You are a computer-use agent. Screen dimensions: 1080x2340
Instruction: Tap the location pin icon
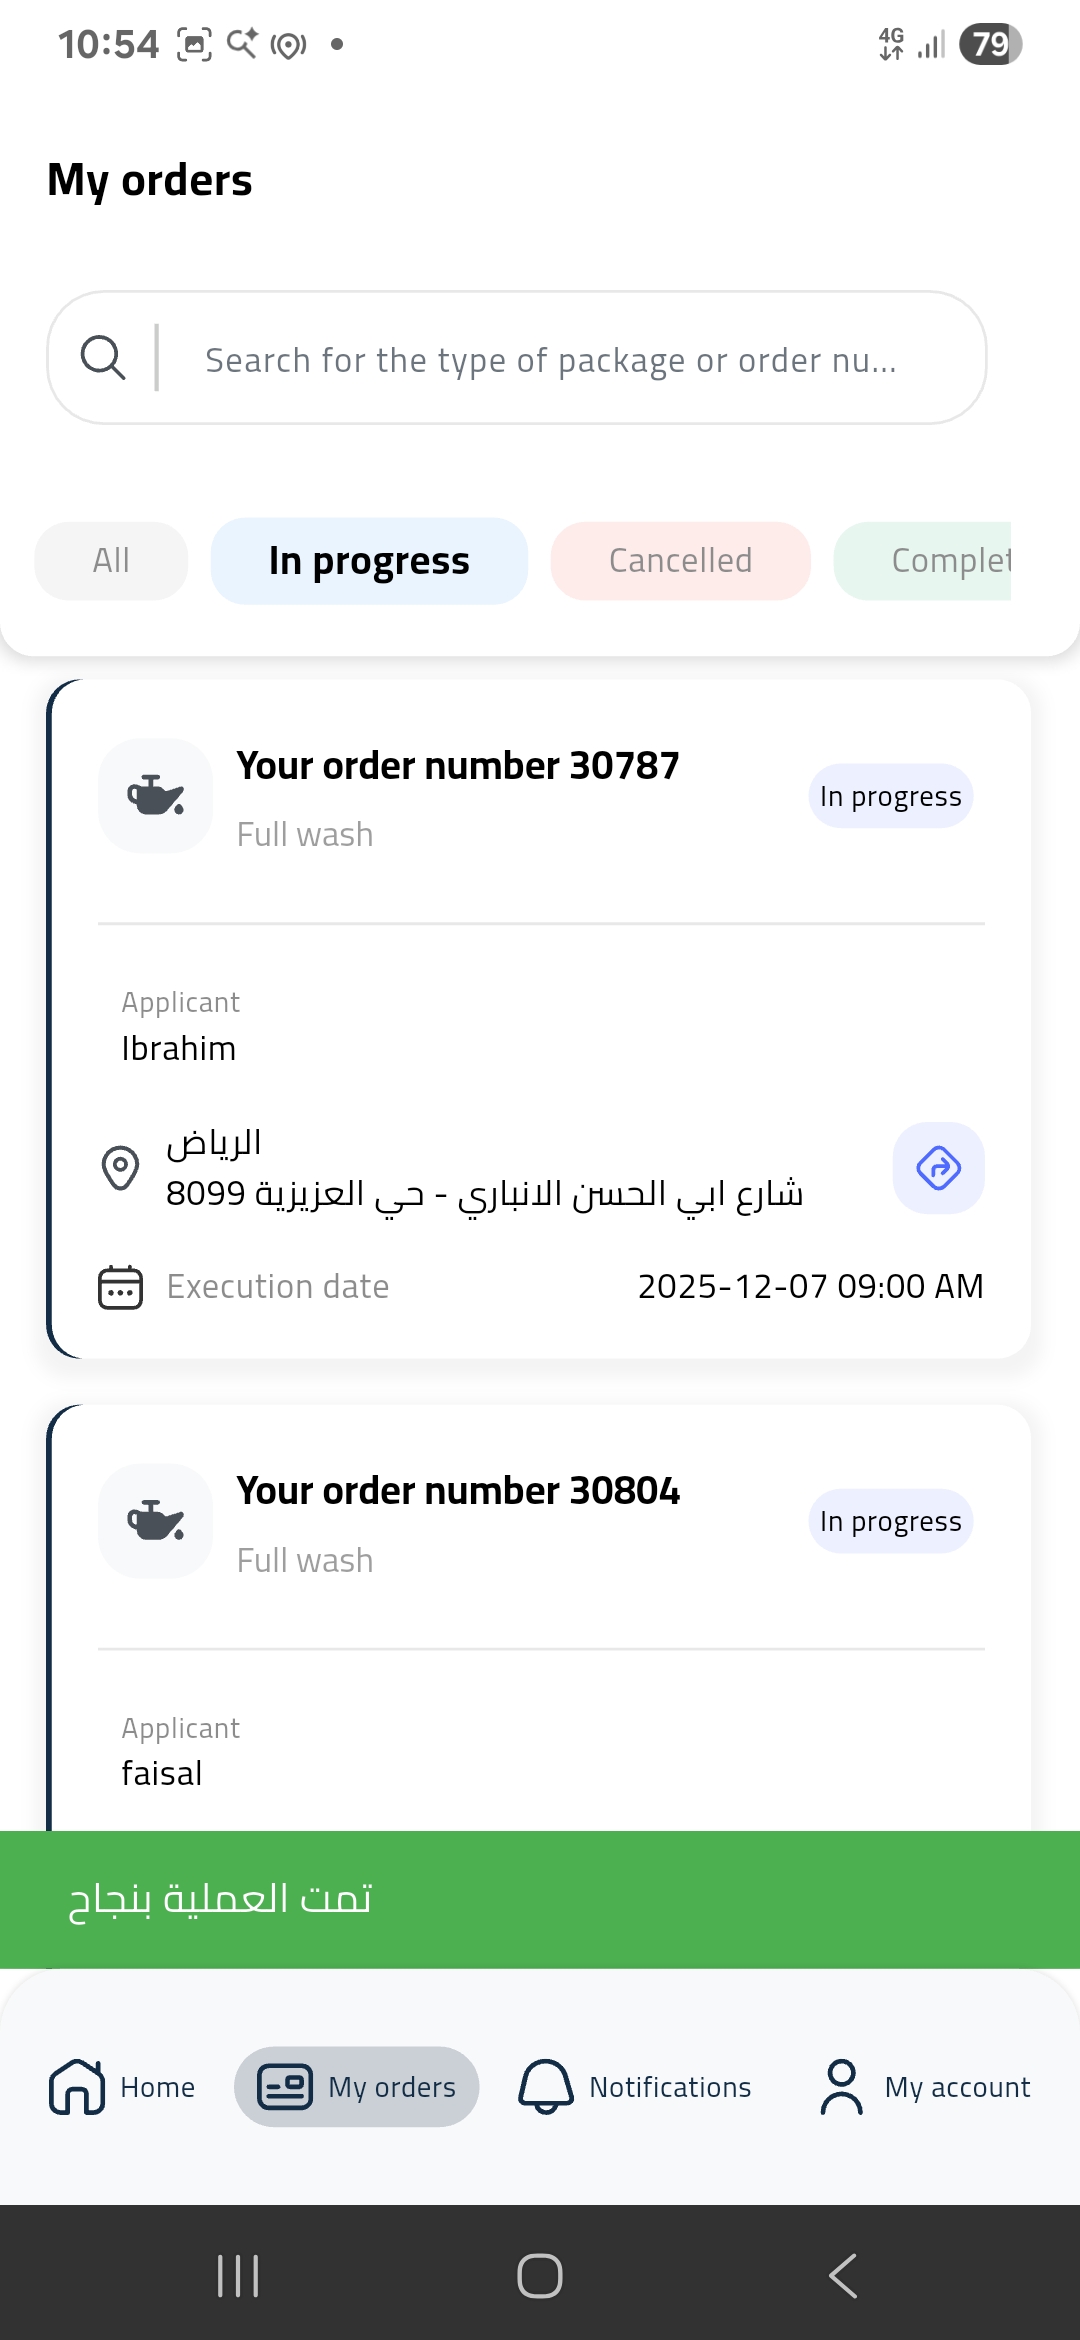coord(120,1168)
